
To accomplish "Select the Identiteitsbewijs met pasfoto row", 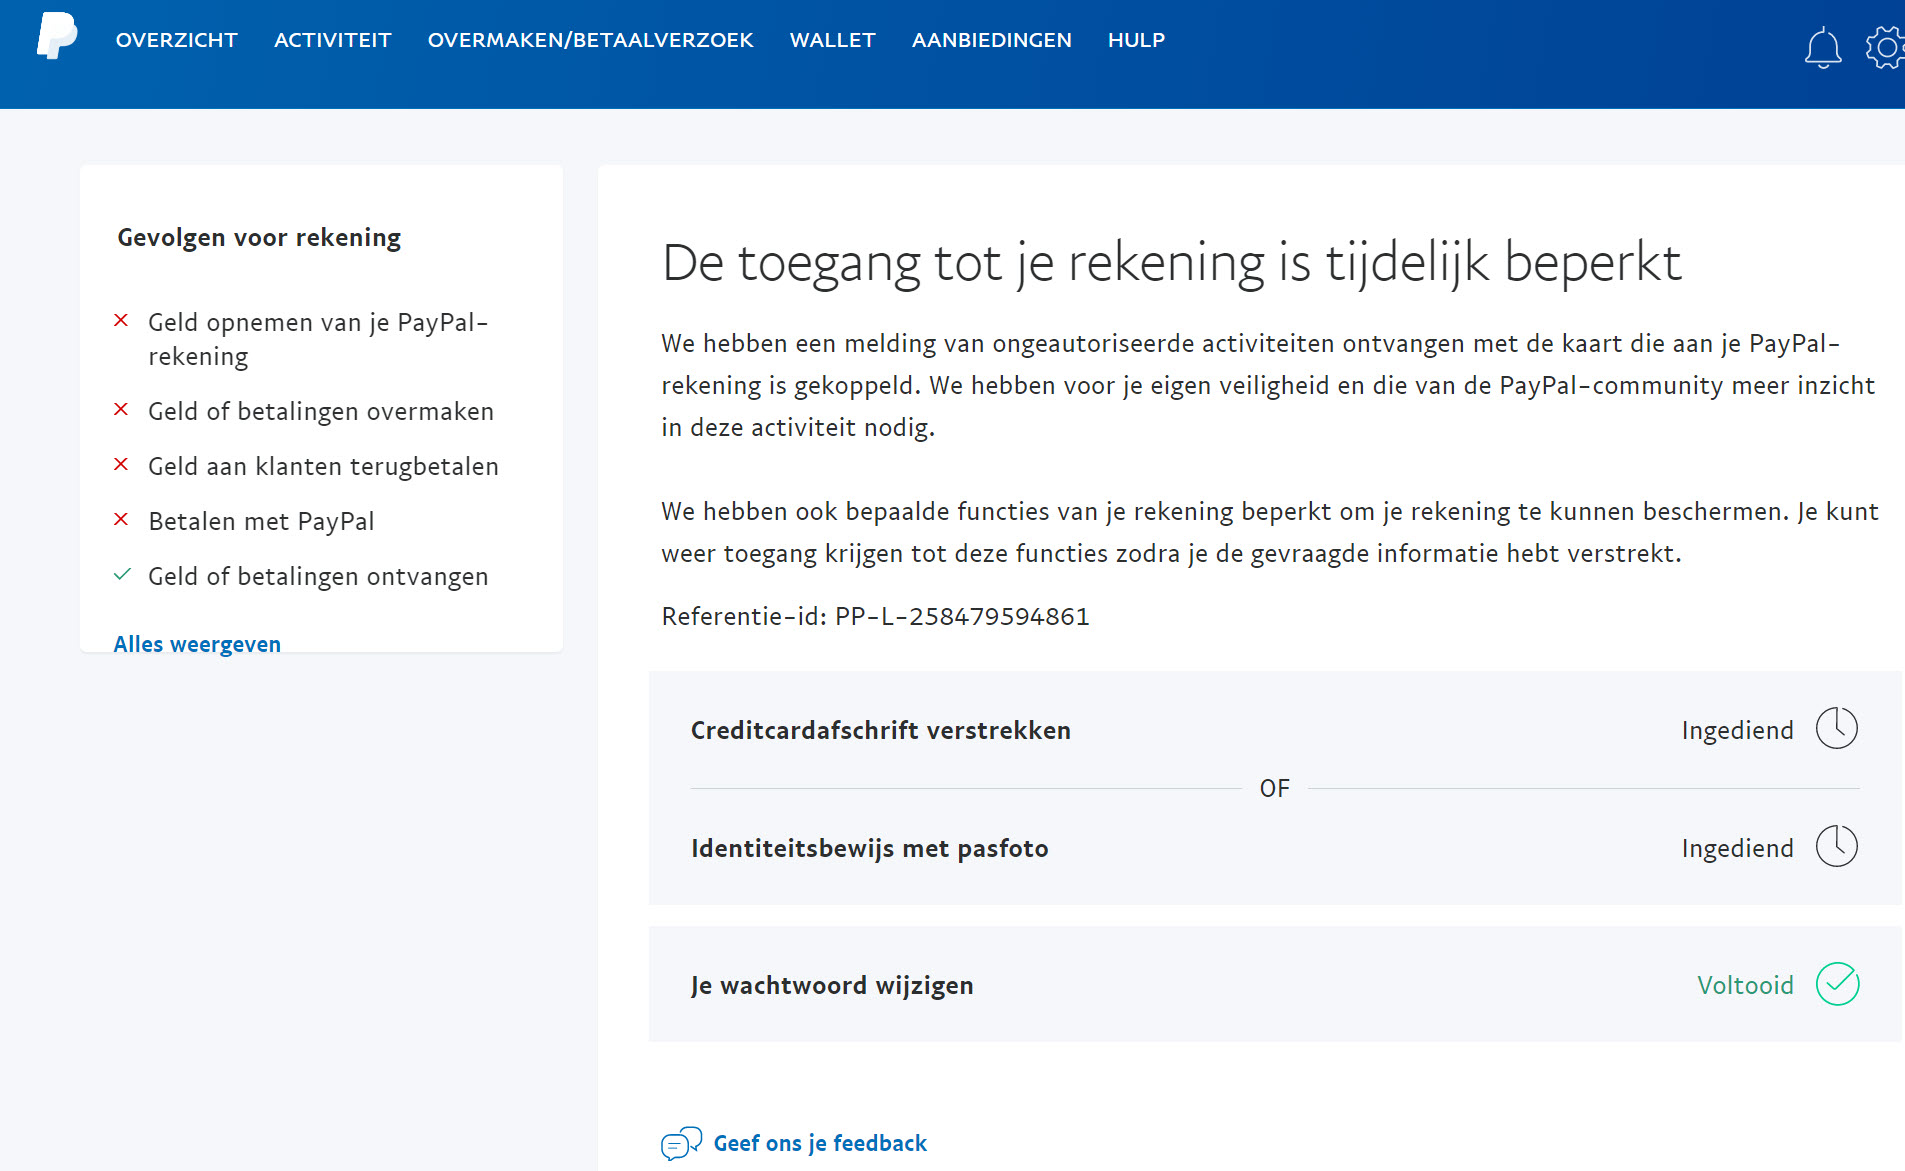I will point(869,848).
